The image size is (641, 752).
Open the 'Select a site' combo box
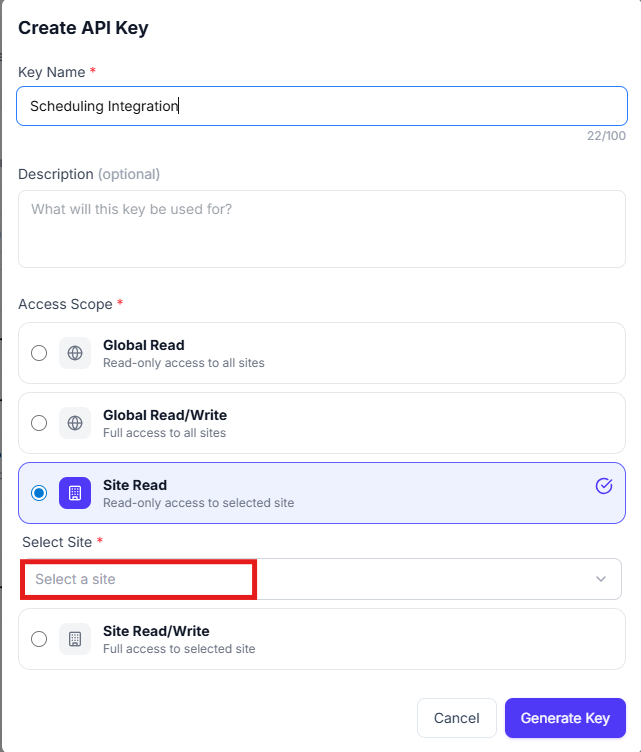point(321,579)
